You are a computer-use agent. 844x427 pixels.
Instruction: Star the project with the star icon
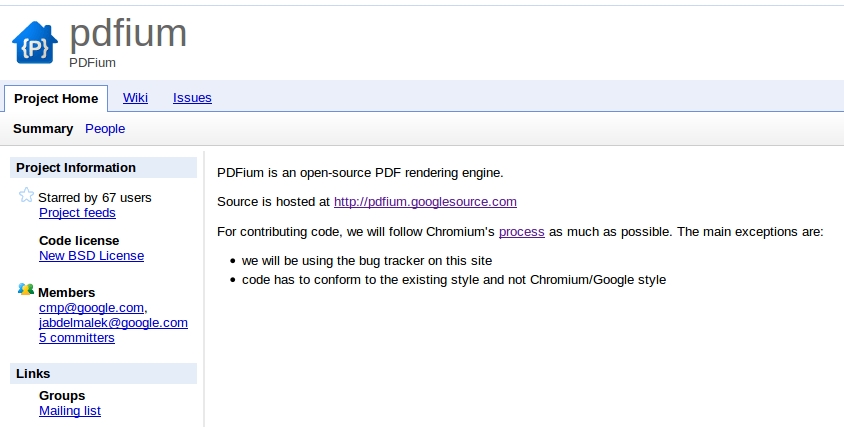(26, 195)
